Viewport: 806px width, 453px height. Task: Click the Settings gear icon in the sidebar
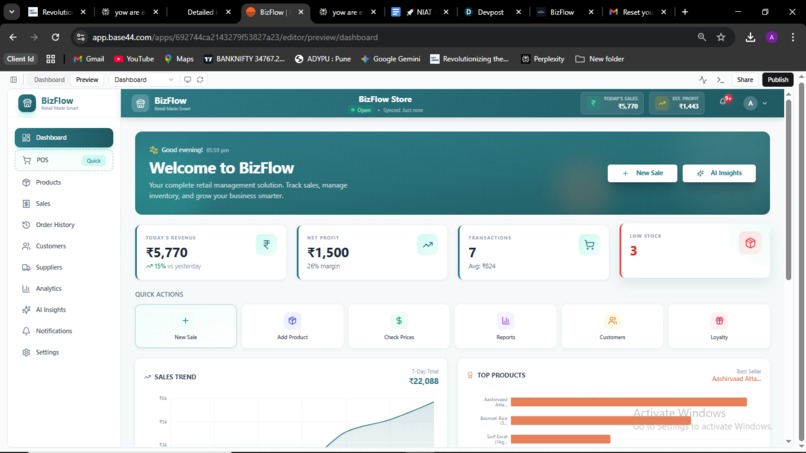tap(26, 352)
